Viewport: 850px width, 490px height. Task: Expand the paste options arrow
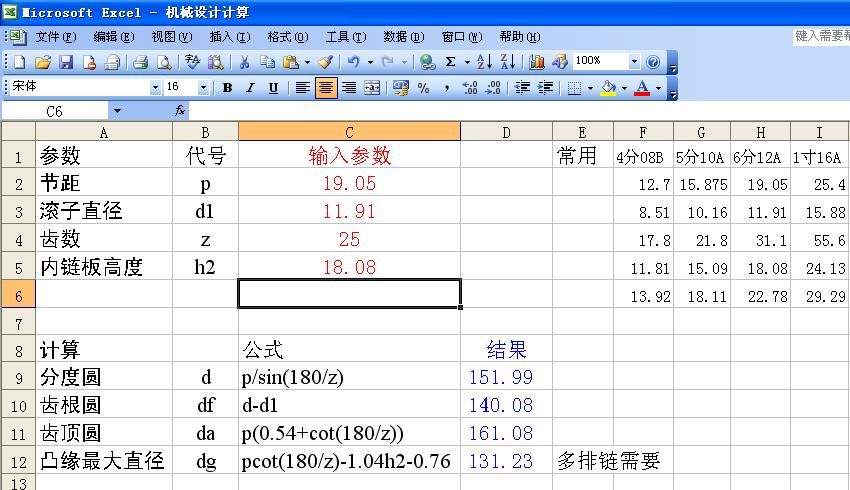tap(307, 62)
